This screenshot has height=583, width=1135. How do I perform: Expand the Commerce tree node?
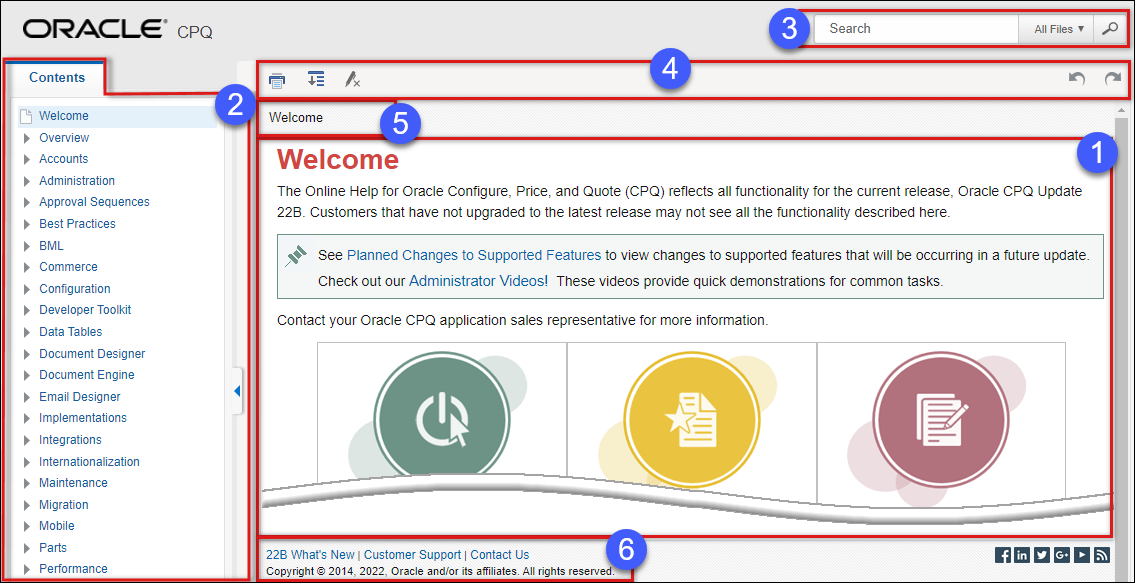[27, 267]
